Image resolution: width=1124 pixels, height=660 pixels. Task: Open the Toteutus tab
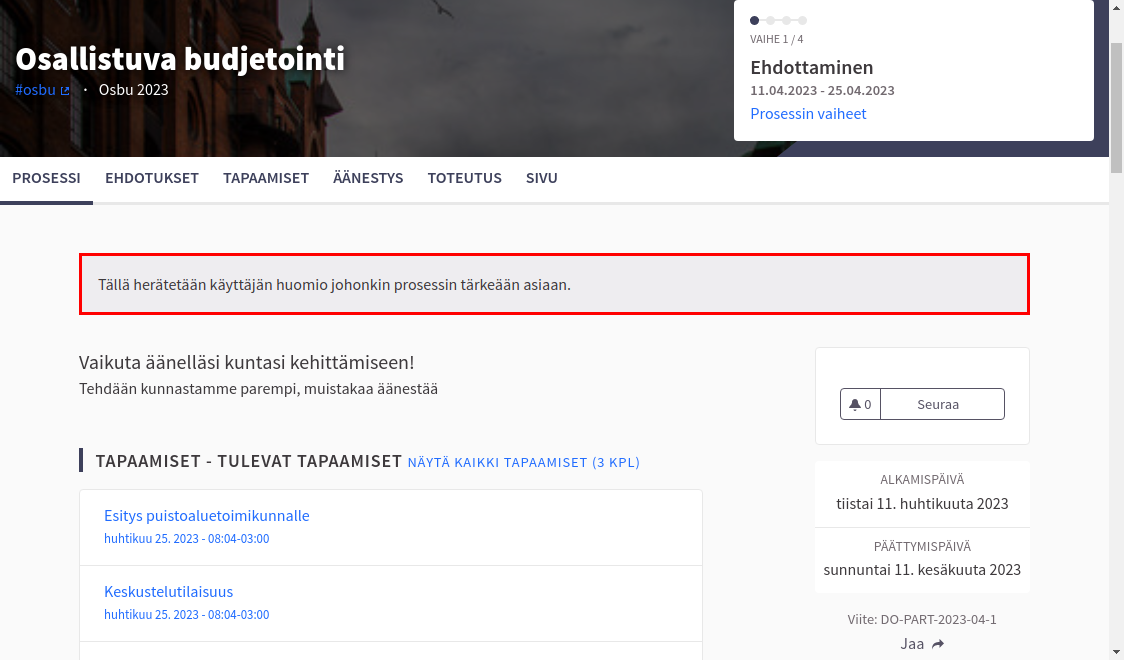(465, 179)
